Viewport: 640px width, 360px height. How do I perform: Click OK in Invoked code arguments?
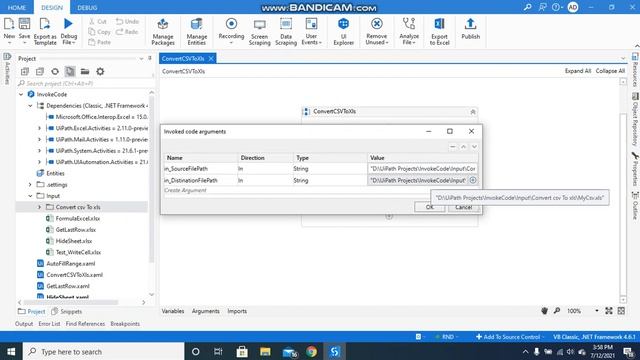click(x=429, y=207)
